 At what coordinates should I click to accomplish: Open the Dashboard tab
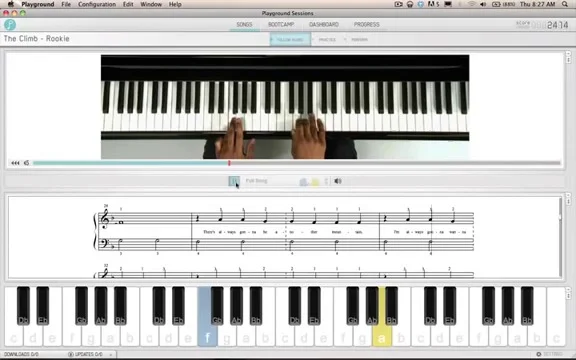point(324,25)
